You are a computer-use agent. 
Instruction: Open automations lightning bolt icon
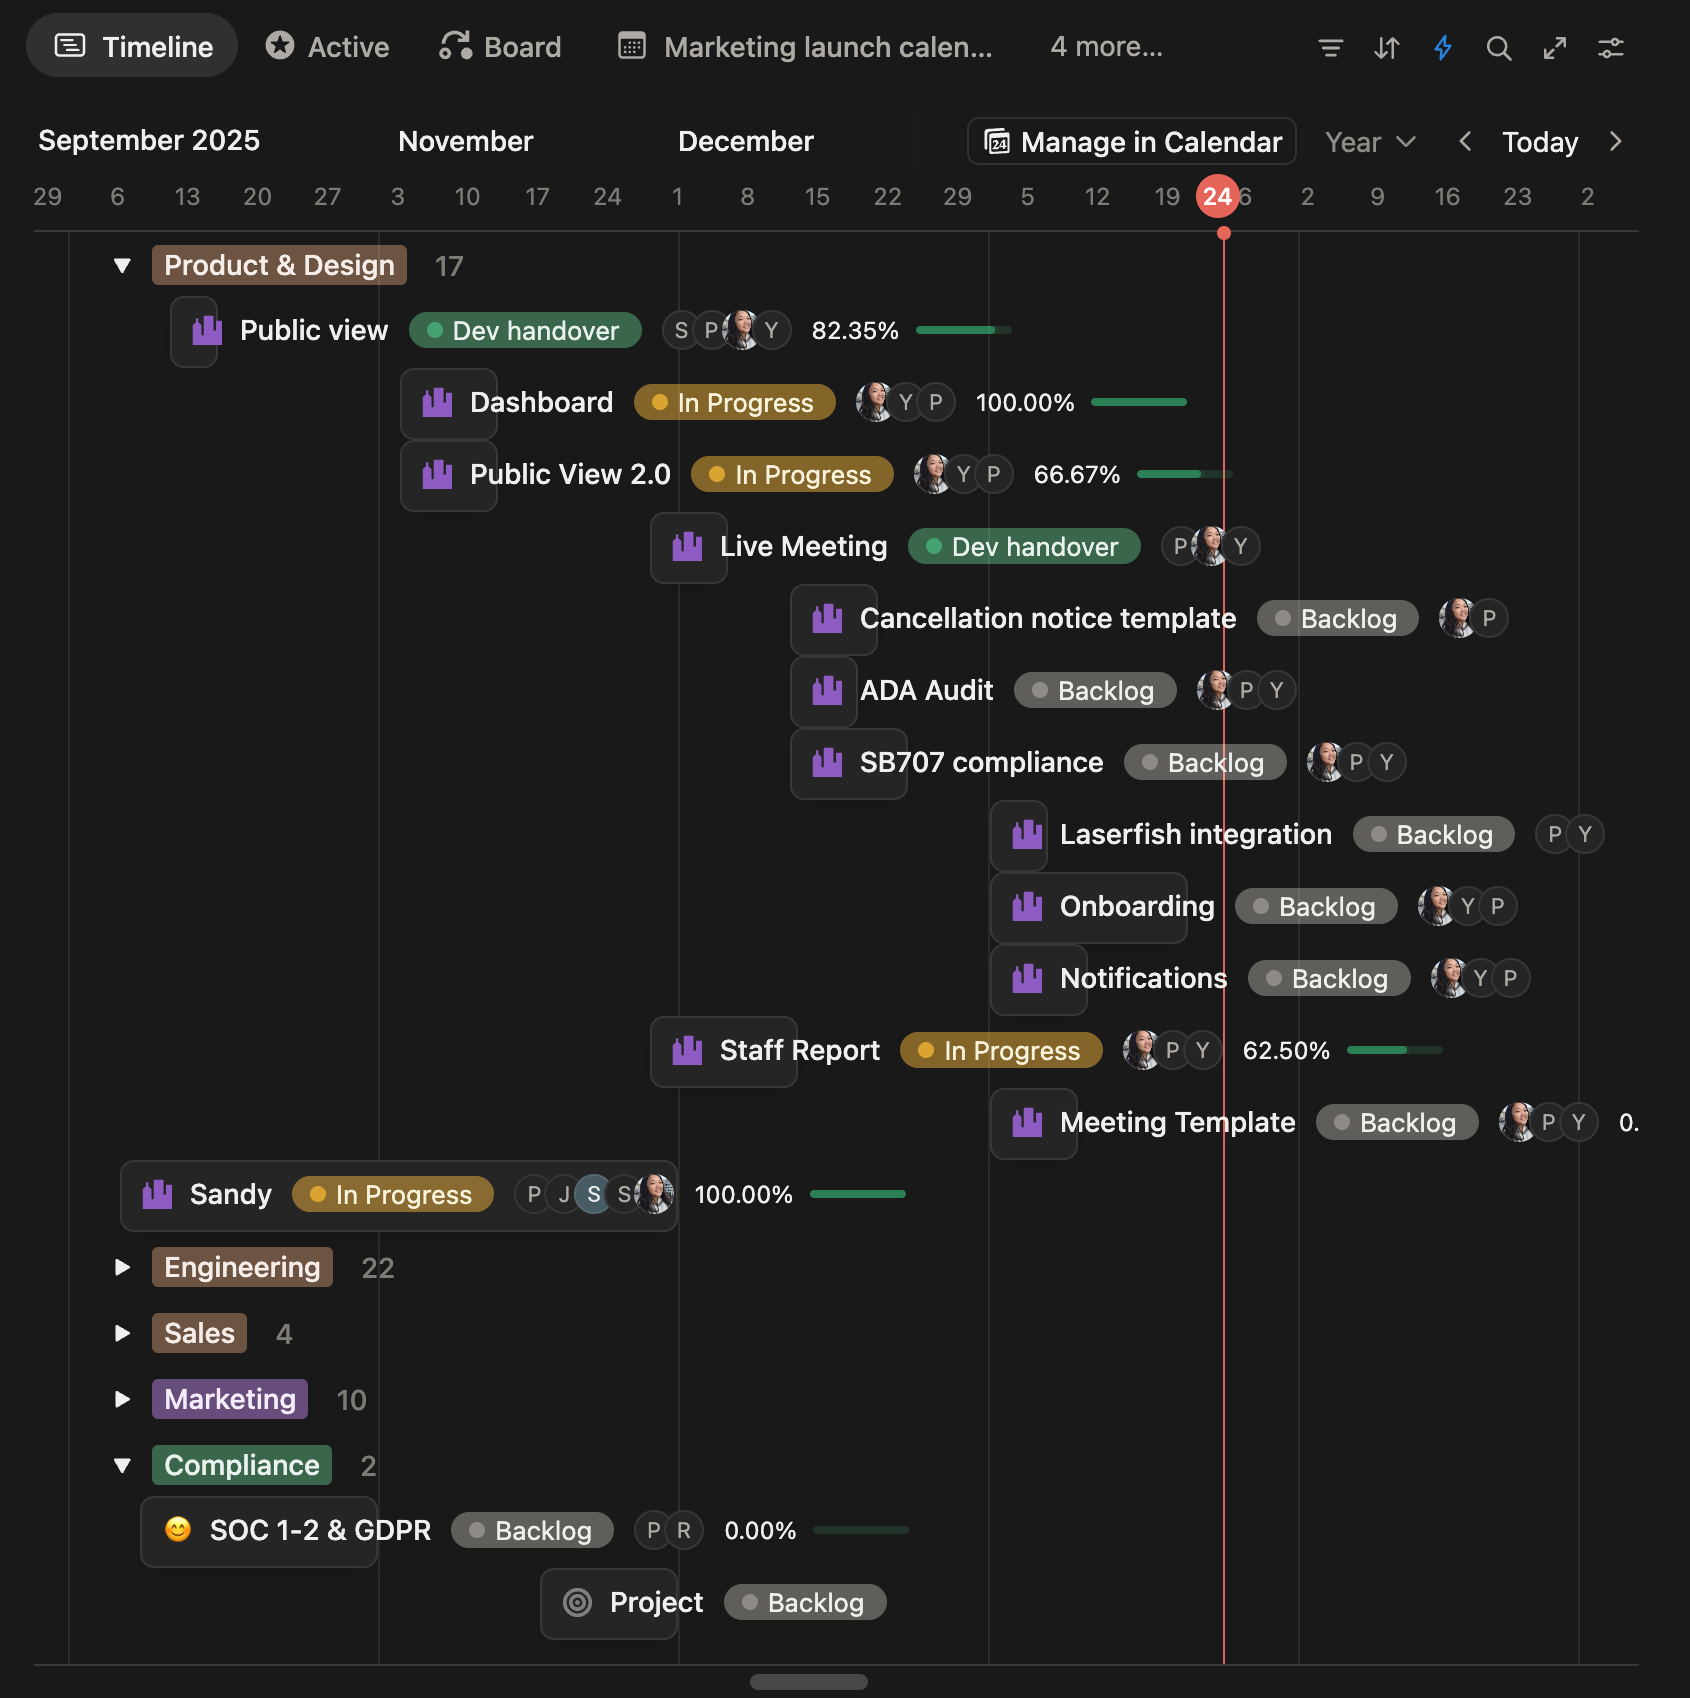coord(1442,48)
